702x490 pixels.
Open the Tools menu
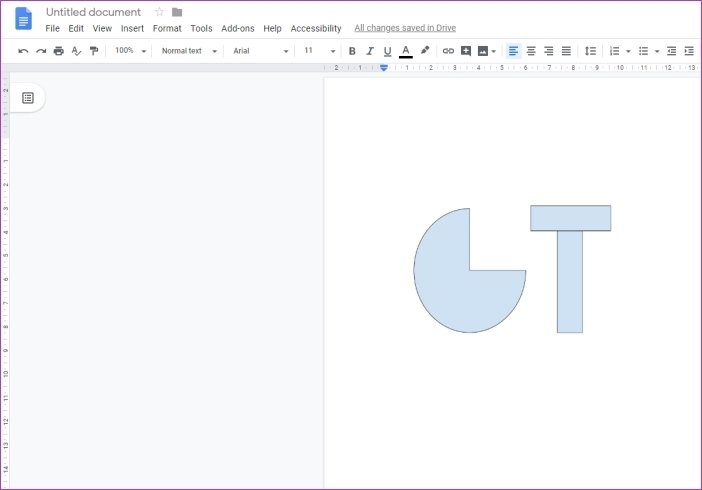point(201,28)
